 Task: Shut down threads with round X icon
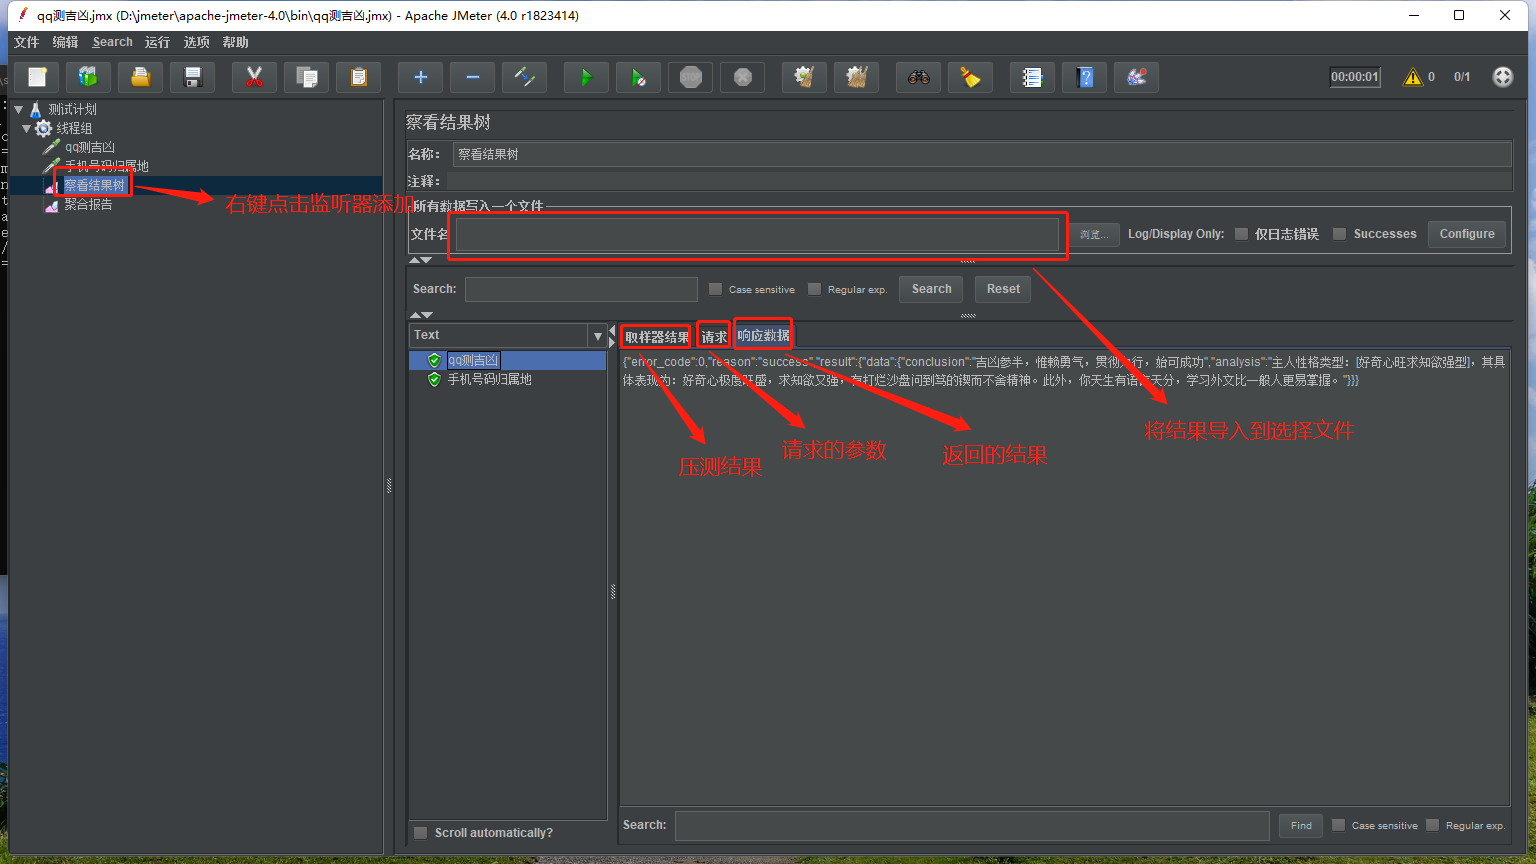pyautogui.click(x=742, y=77)
